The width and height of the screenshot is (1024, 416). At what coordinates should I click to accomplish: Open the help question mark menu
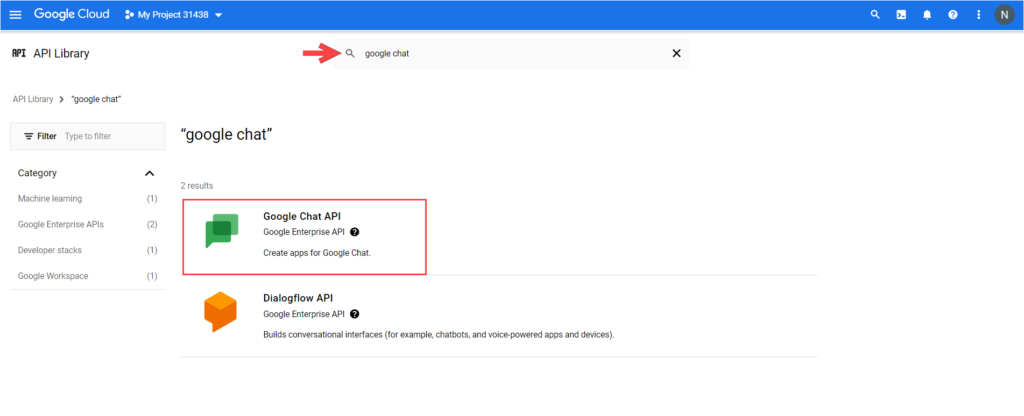click(x=953, y=15)
